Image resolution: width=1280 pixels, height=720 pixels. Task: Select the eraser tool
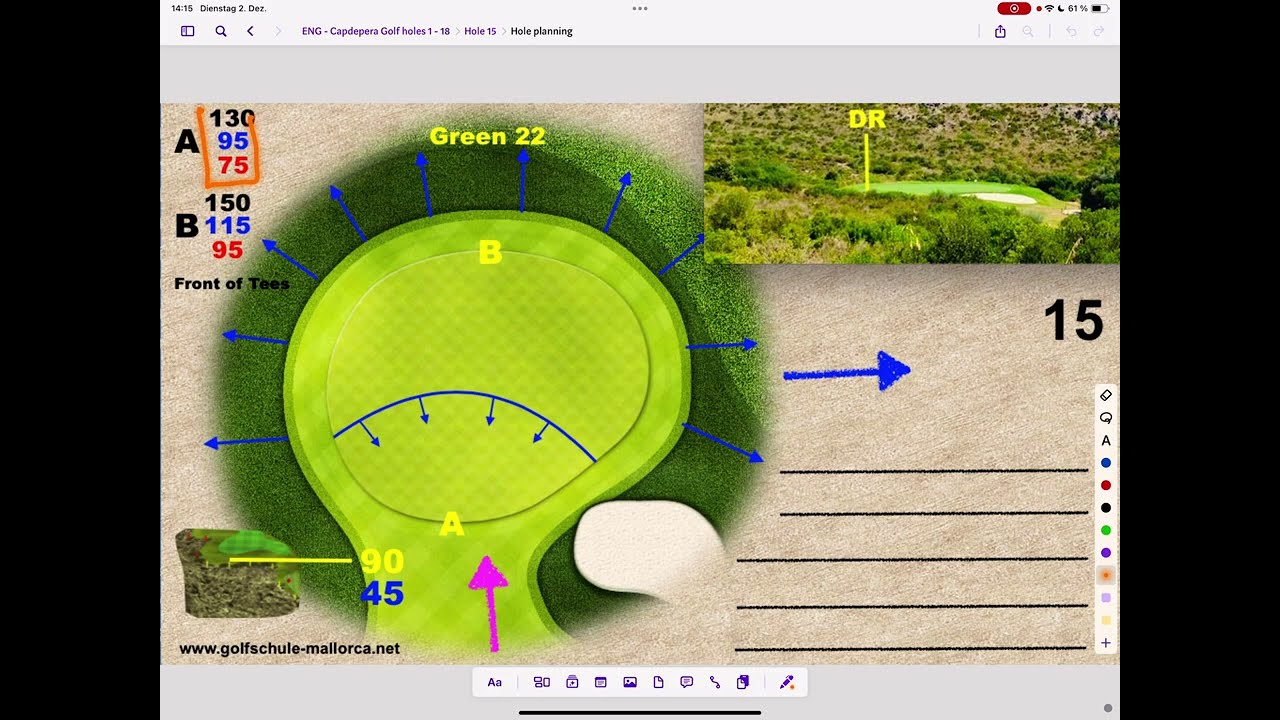(x=1106, y=395)
